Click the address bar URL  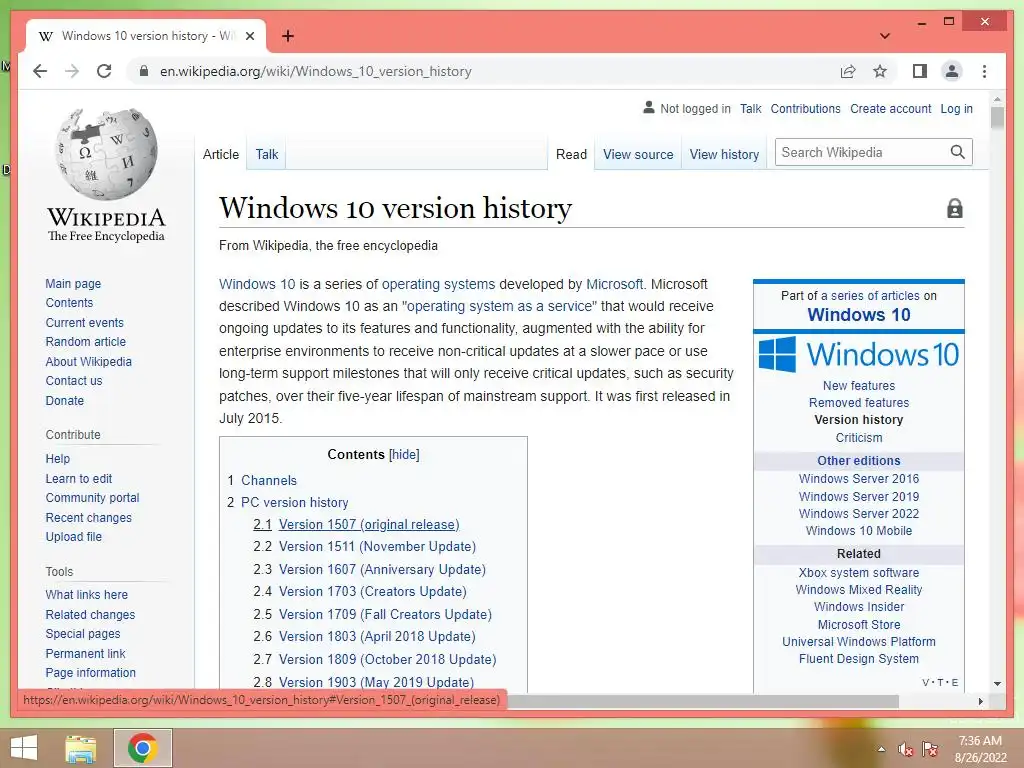pyautogui.click(x=315, y=71)
